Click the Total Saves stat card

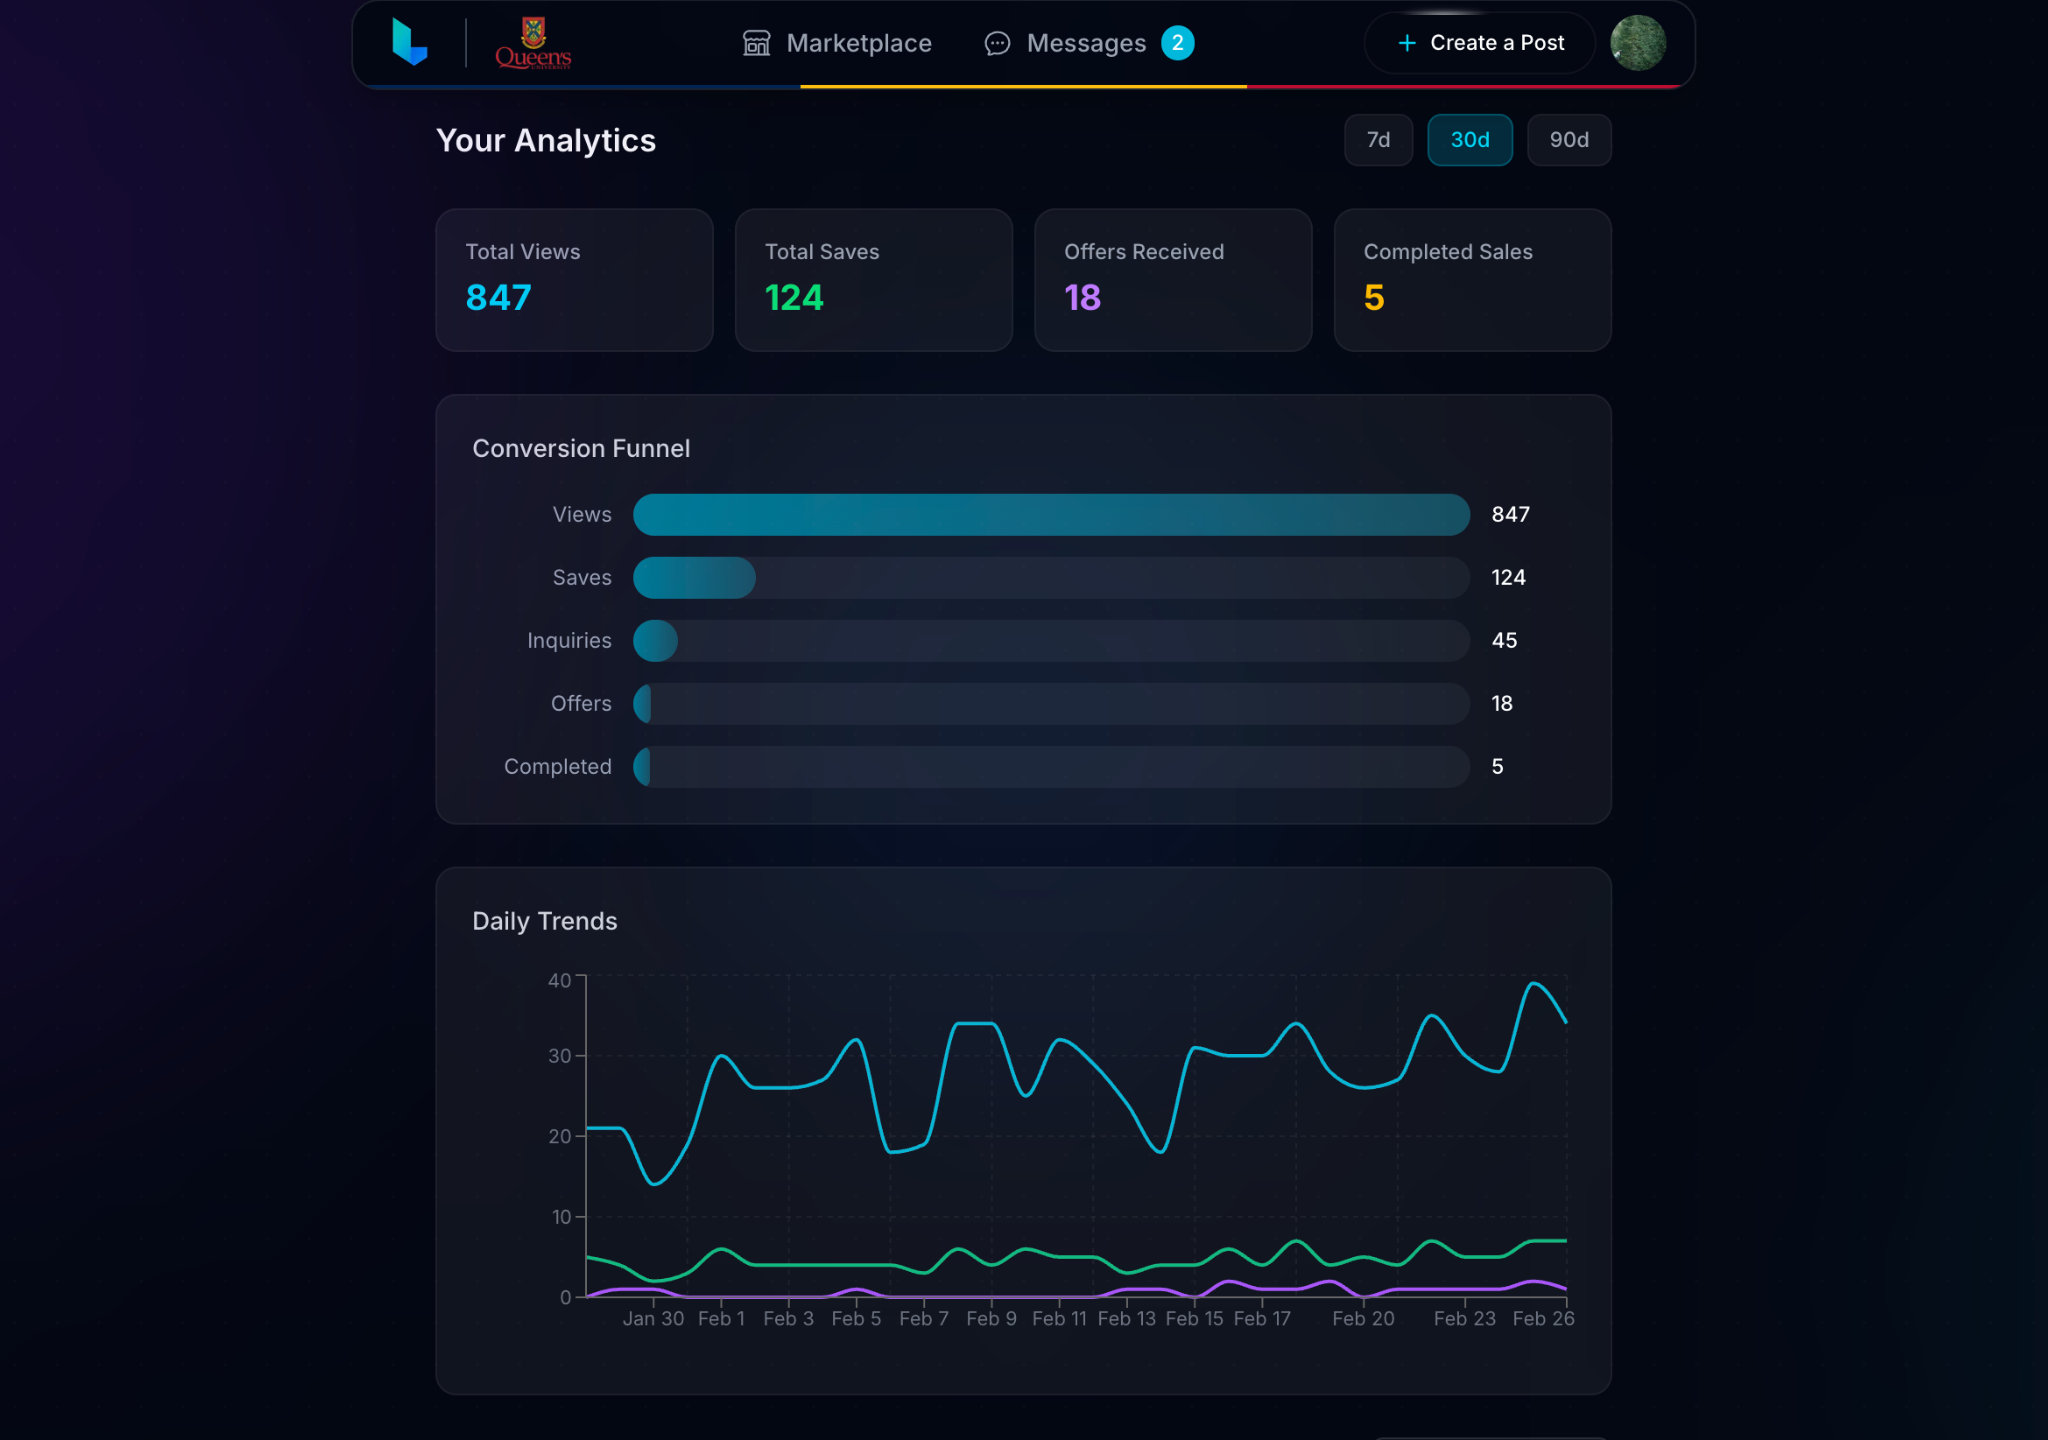[x=873, y=280]
